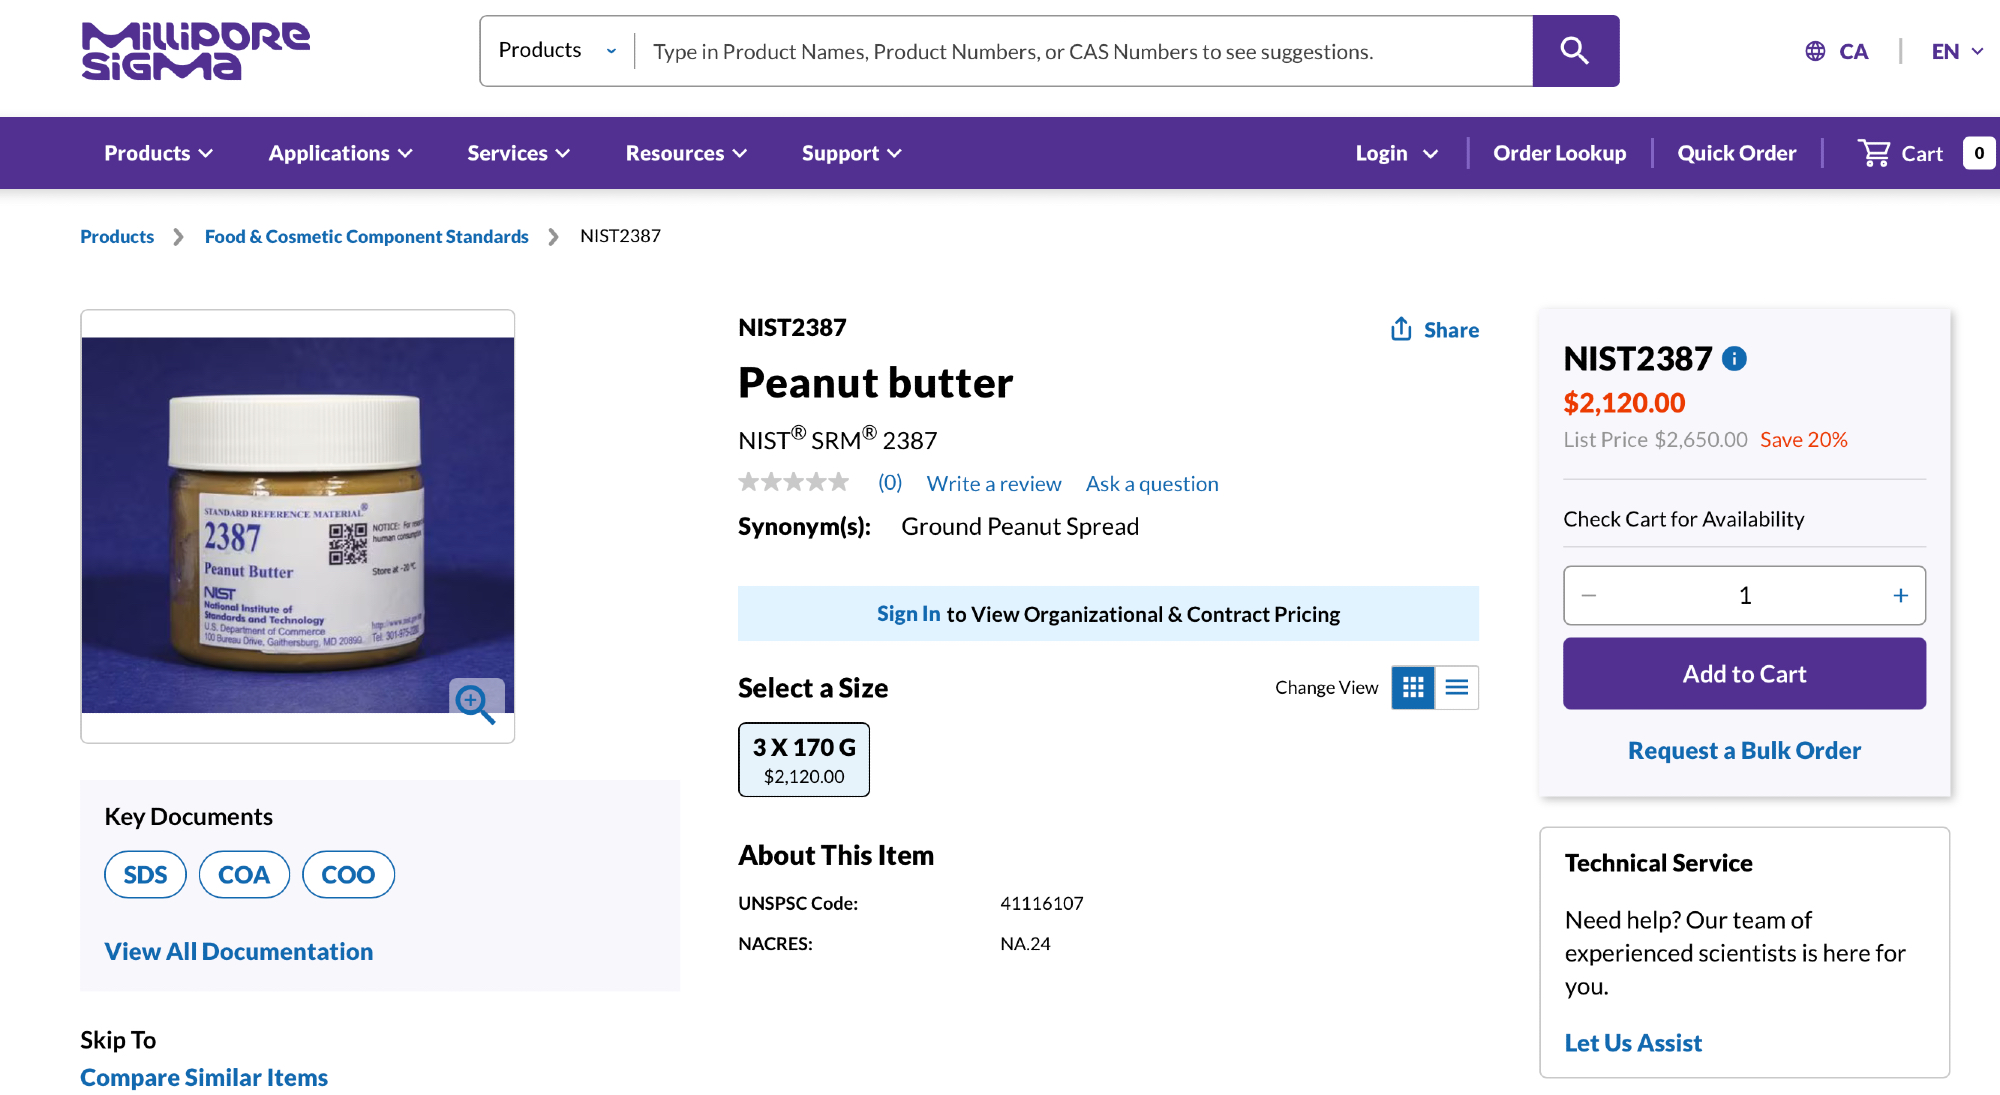Image resolution: width=2000 pixels, height=1095 pixels.
Task: Select the 3 X 170 G size
Action: tap(803, 760)
